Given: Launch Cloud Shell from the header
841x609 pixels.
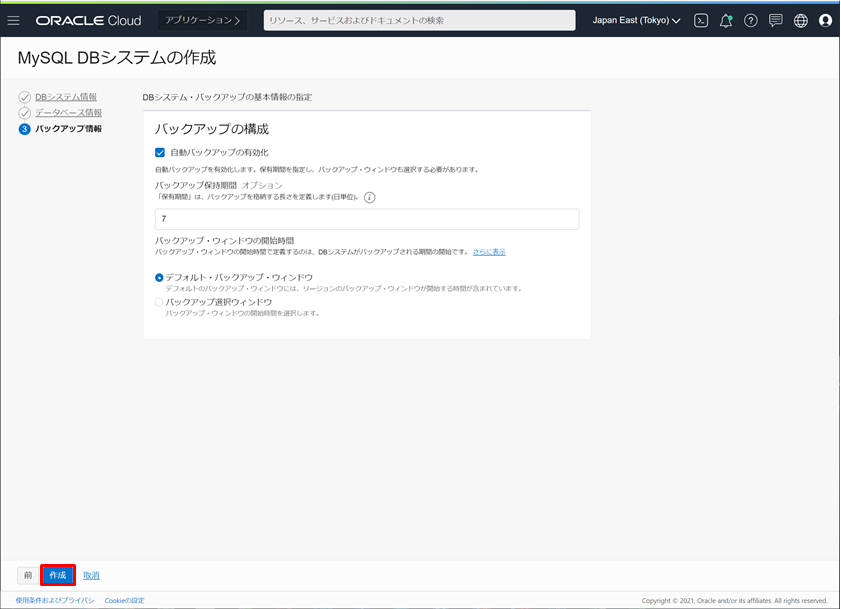Looking at the screenshot, I should pyautogui.click(x=701, y=20).
